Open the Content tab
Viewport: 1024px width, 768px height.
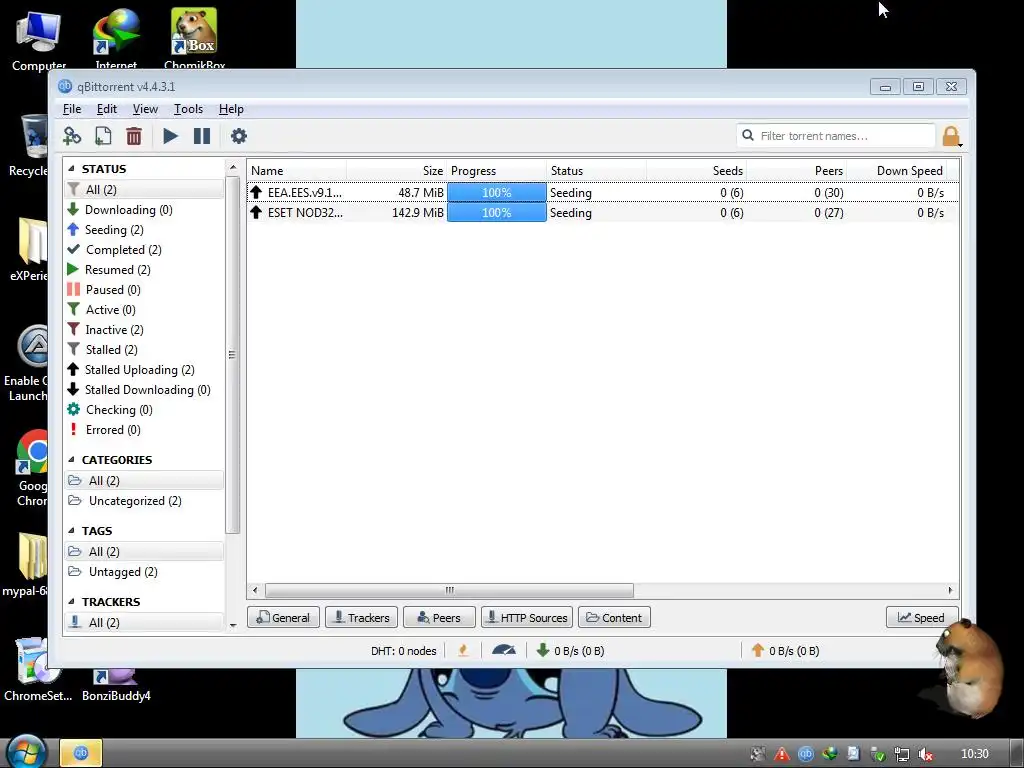point(614,618)
